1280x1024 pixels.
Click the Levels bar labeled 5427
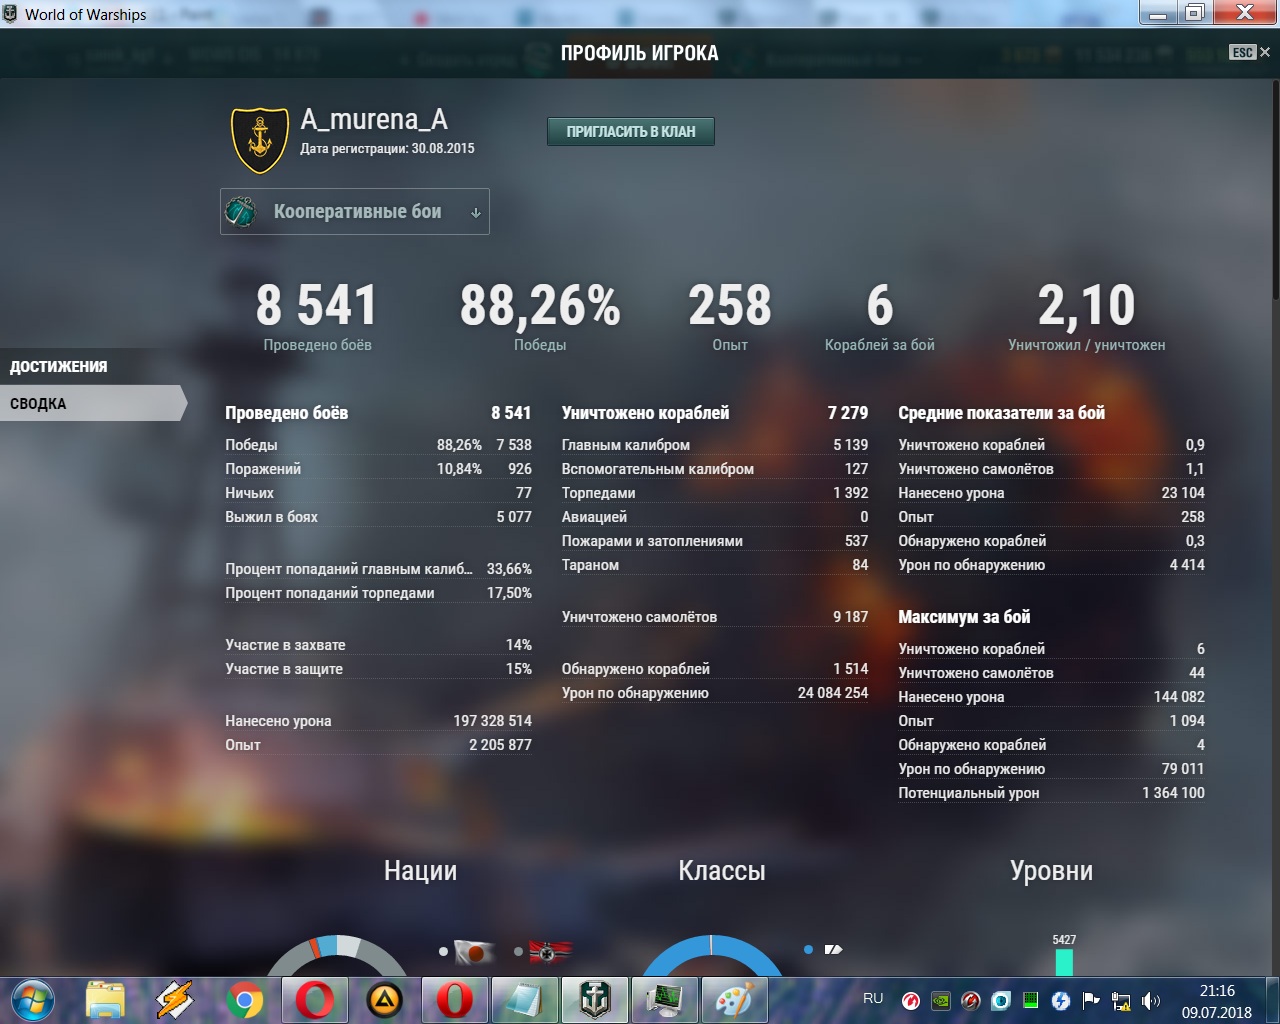(x=1064, y=962)
